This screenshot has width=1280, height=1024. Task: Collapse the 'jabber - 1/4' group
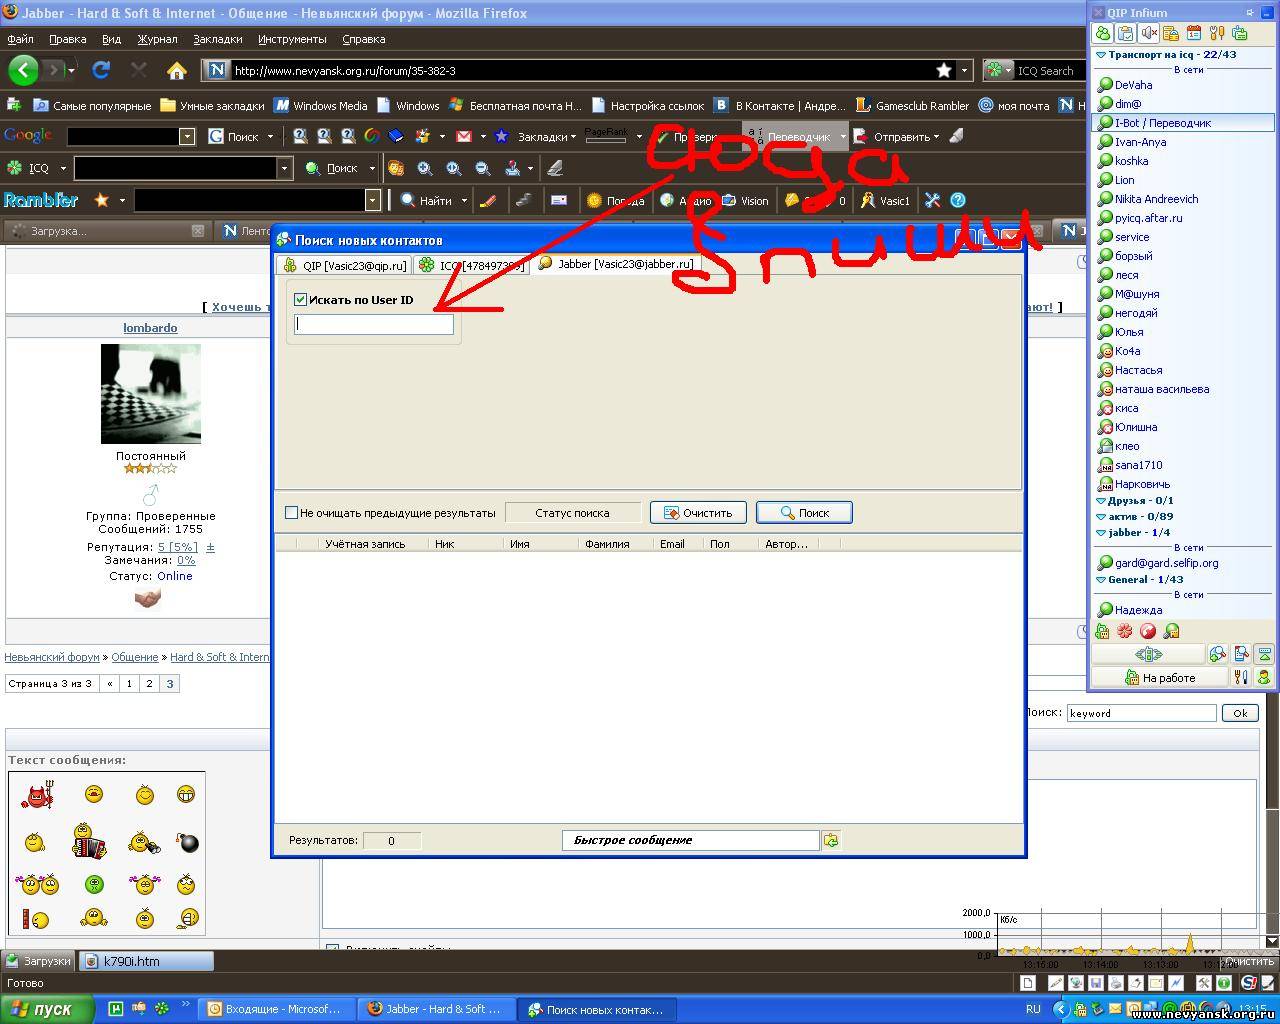pos(1101,532)
